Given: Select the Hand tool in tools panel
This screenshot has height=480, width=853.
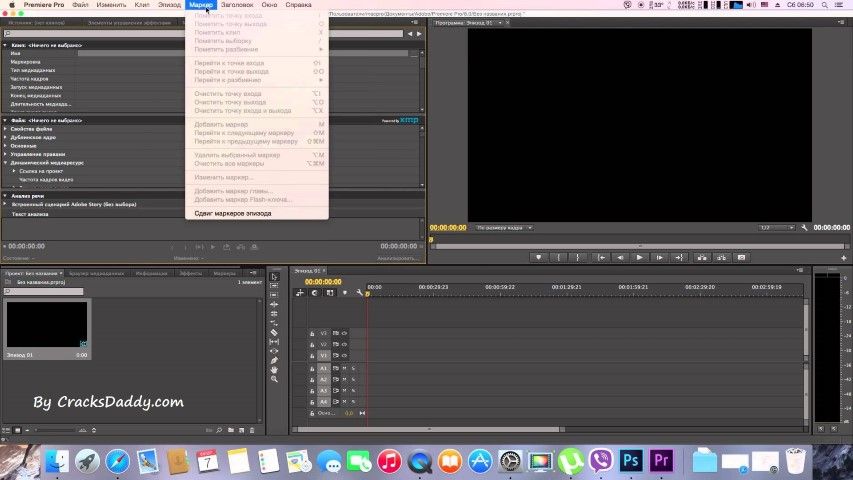Looking at the screenshot, I should 274,370.
